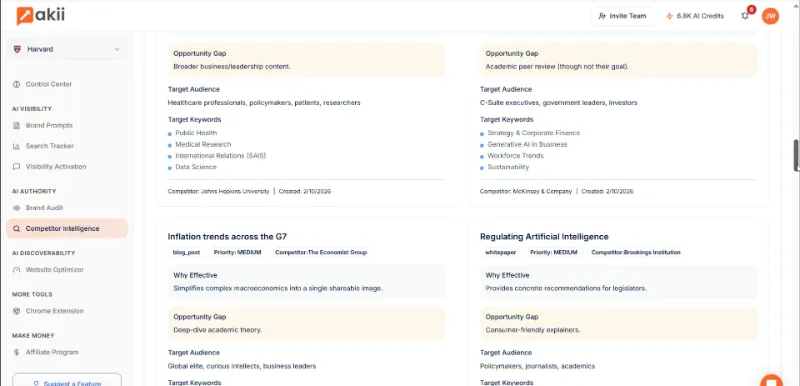Click 'Global elite, curious intellects' audience text
The image size is (800, 386).
click(242, 366)
